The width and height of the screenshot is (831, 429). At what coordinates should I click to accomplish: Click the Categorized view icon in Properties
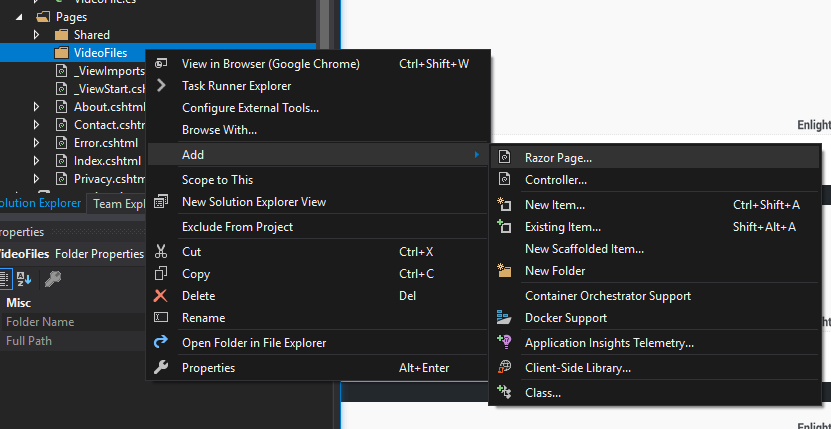pos(5,278)
